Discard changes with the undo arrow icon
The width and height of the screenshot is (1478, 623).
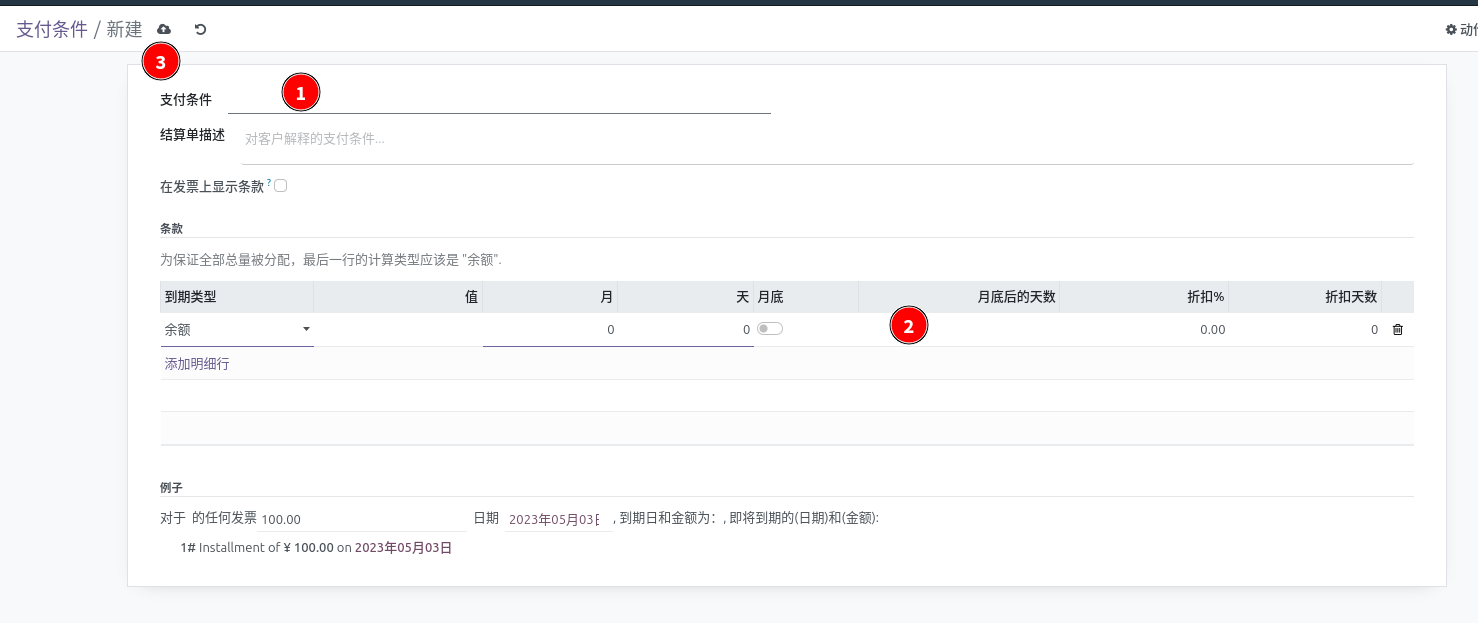(x=201, y=30)
